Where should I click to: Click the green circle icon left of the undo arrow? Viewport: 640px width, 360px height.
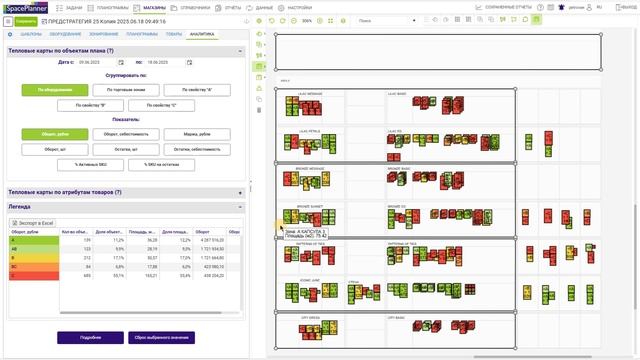coord(259,20)
